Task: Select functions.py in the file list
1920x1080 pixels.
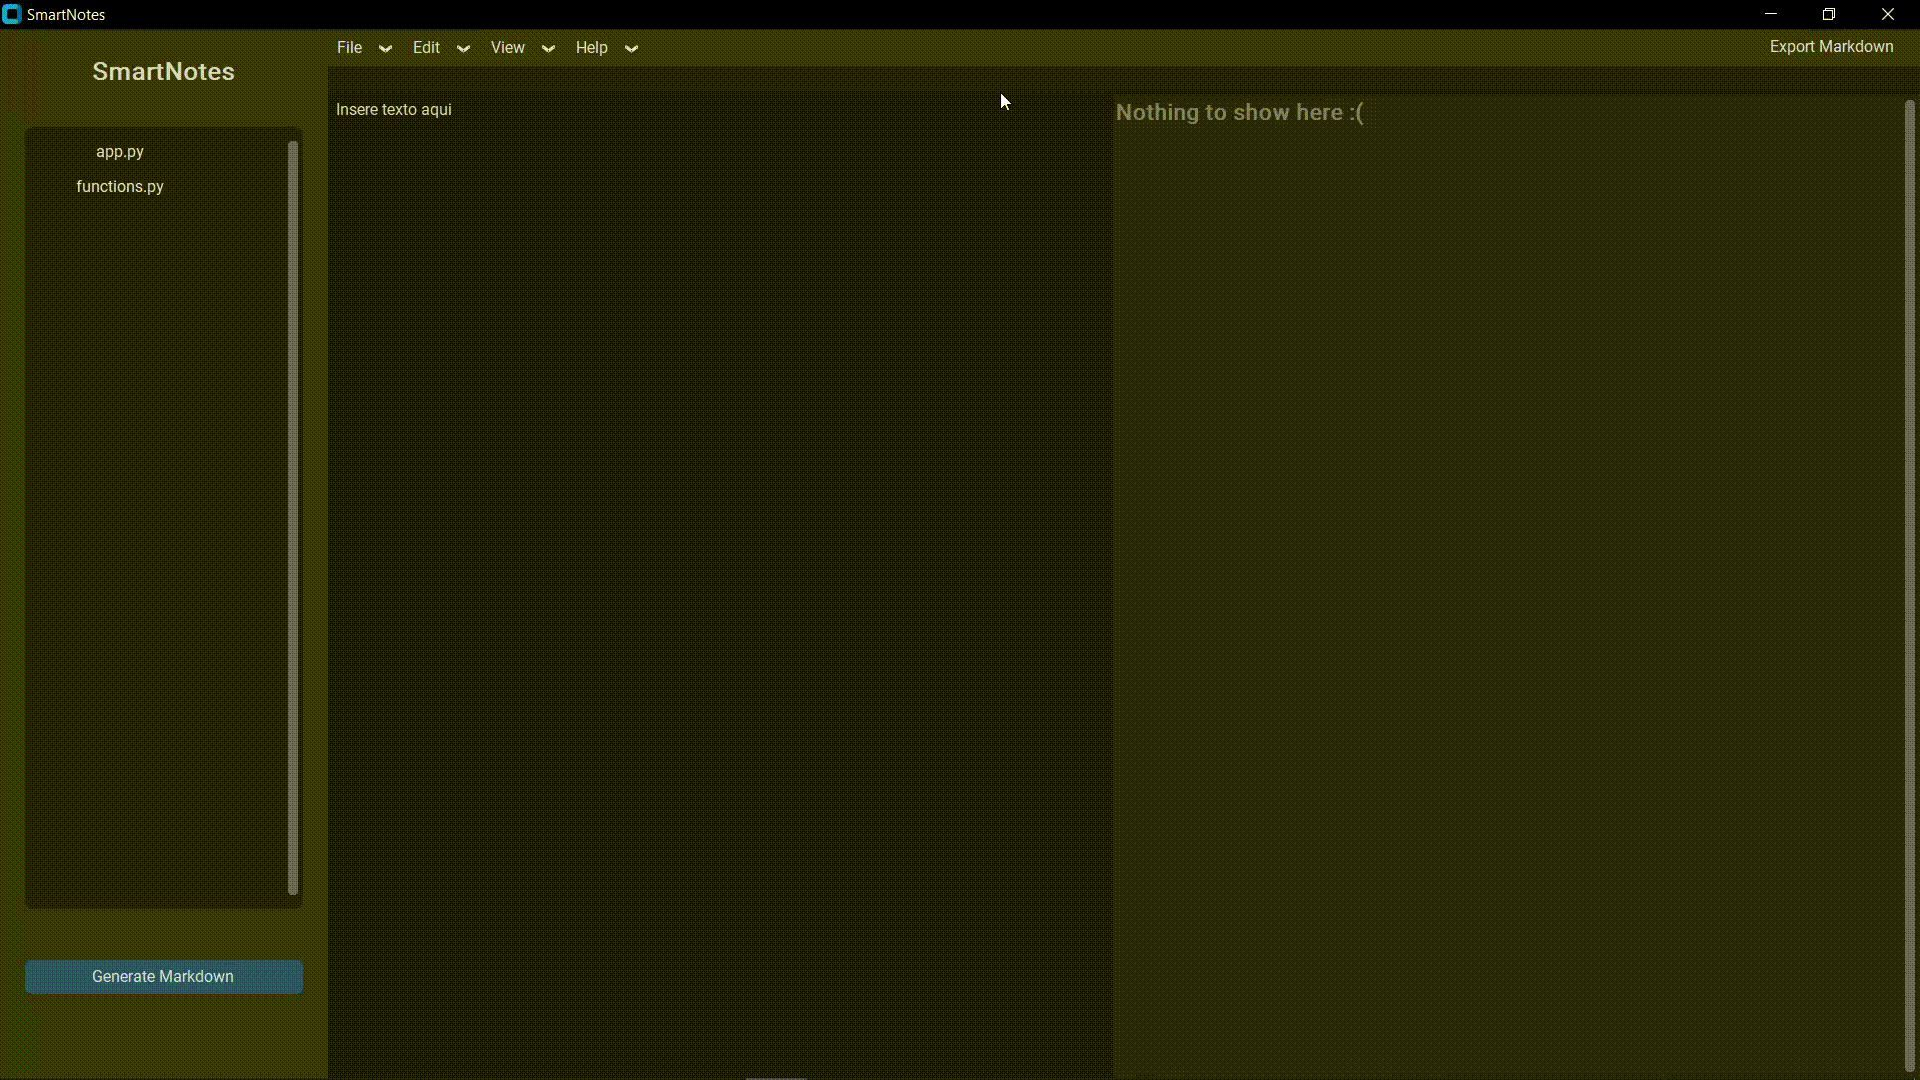Action: (x=120, y=187)
